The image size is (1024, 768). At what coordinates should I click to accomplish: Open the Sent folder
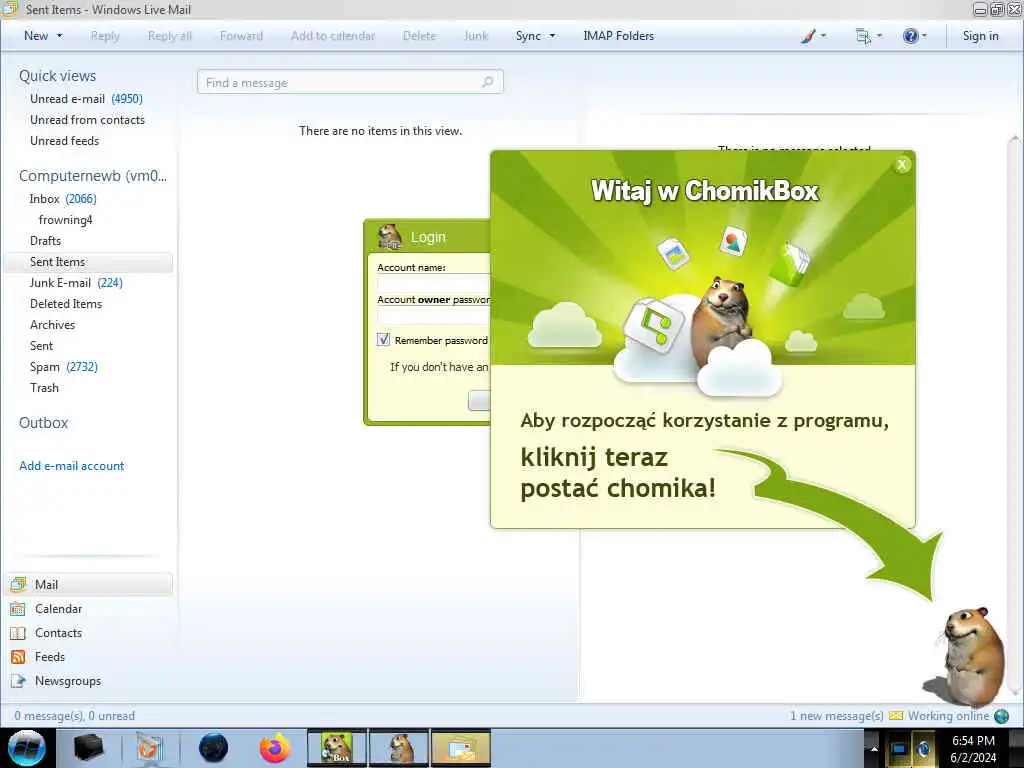[x=41, y=345]
